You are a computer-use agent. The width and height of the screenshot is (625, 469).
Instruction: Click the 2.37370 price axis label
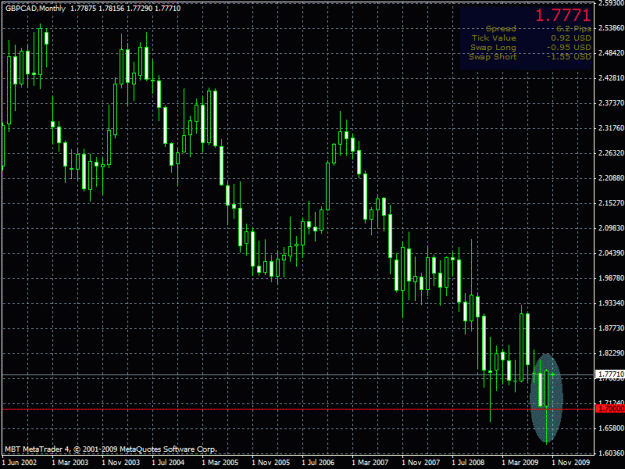coord(611,103)
